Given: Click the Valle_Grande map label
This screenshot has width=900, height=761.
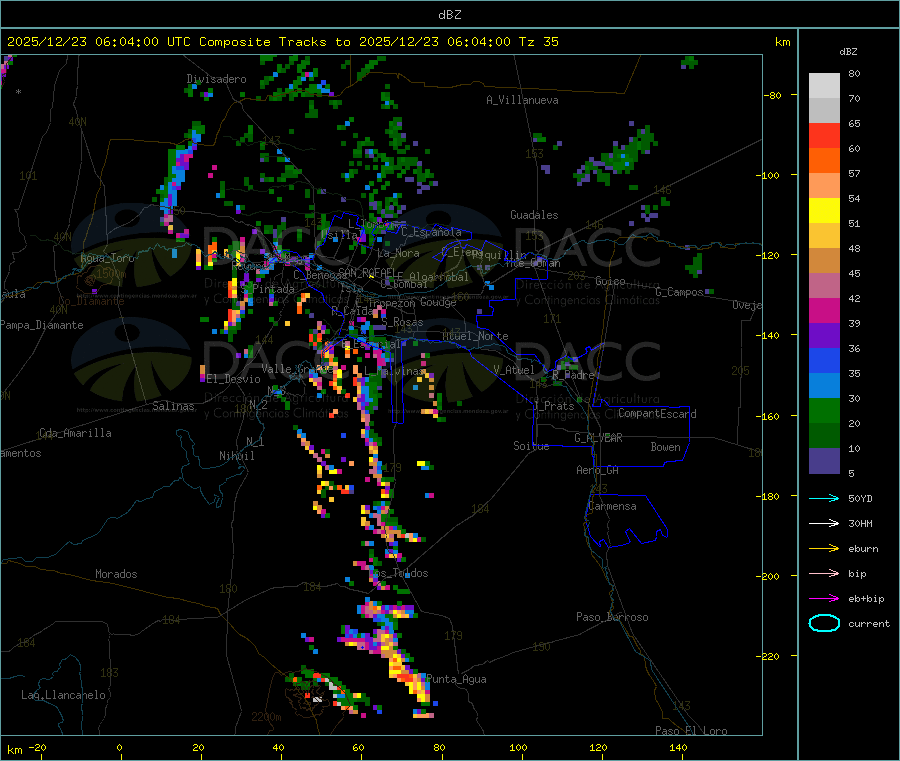Looking at the screenshot, I should (x=297, y=369).
